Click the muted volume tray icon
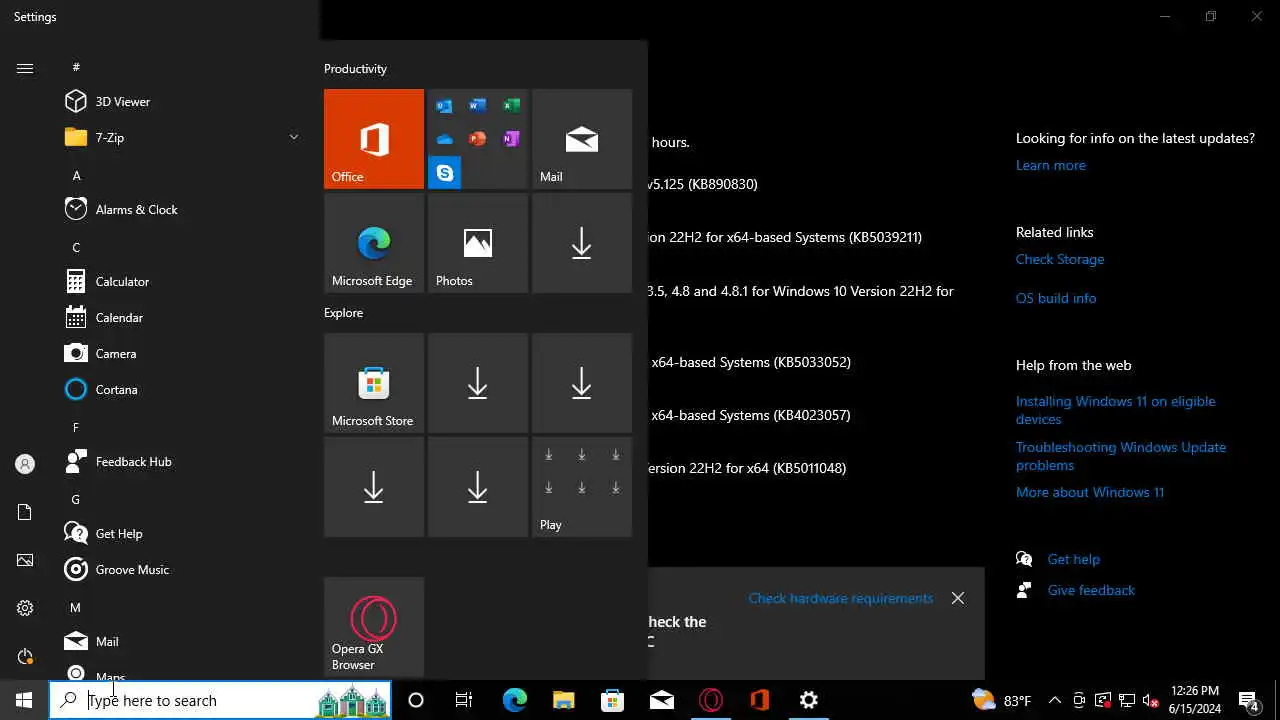This screenshot has width=1280, height=720. 1151,700
